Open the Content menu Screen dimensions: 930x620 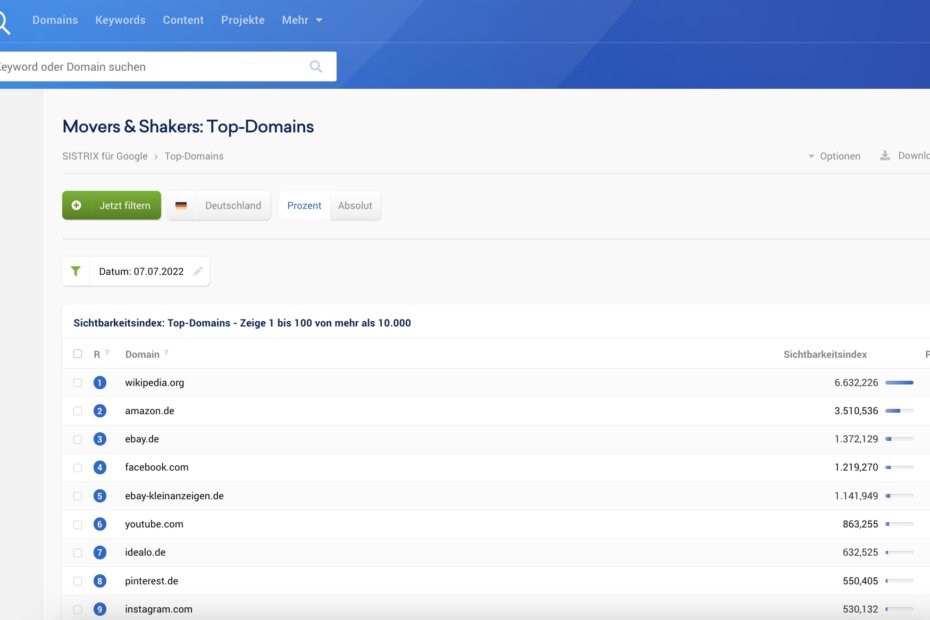pyautogui.click(x=183, y=20)
